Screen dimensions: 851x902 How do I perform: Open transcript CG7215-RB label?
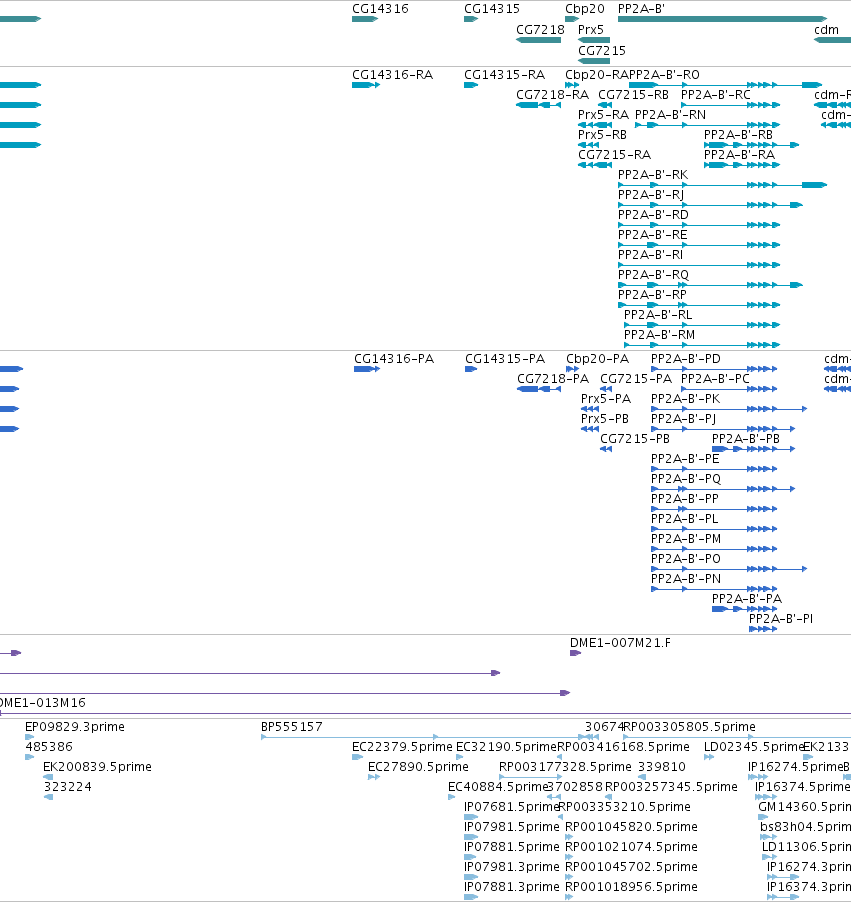tap(634, 95)
